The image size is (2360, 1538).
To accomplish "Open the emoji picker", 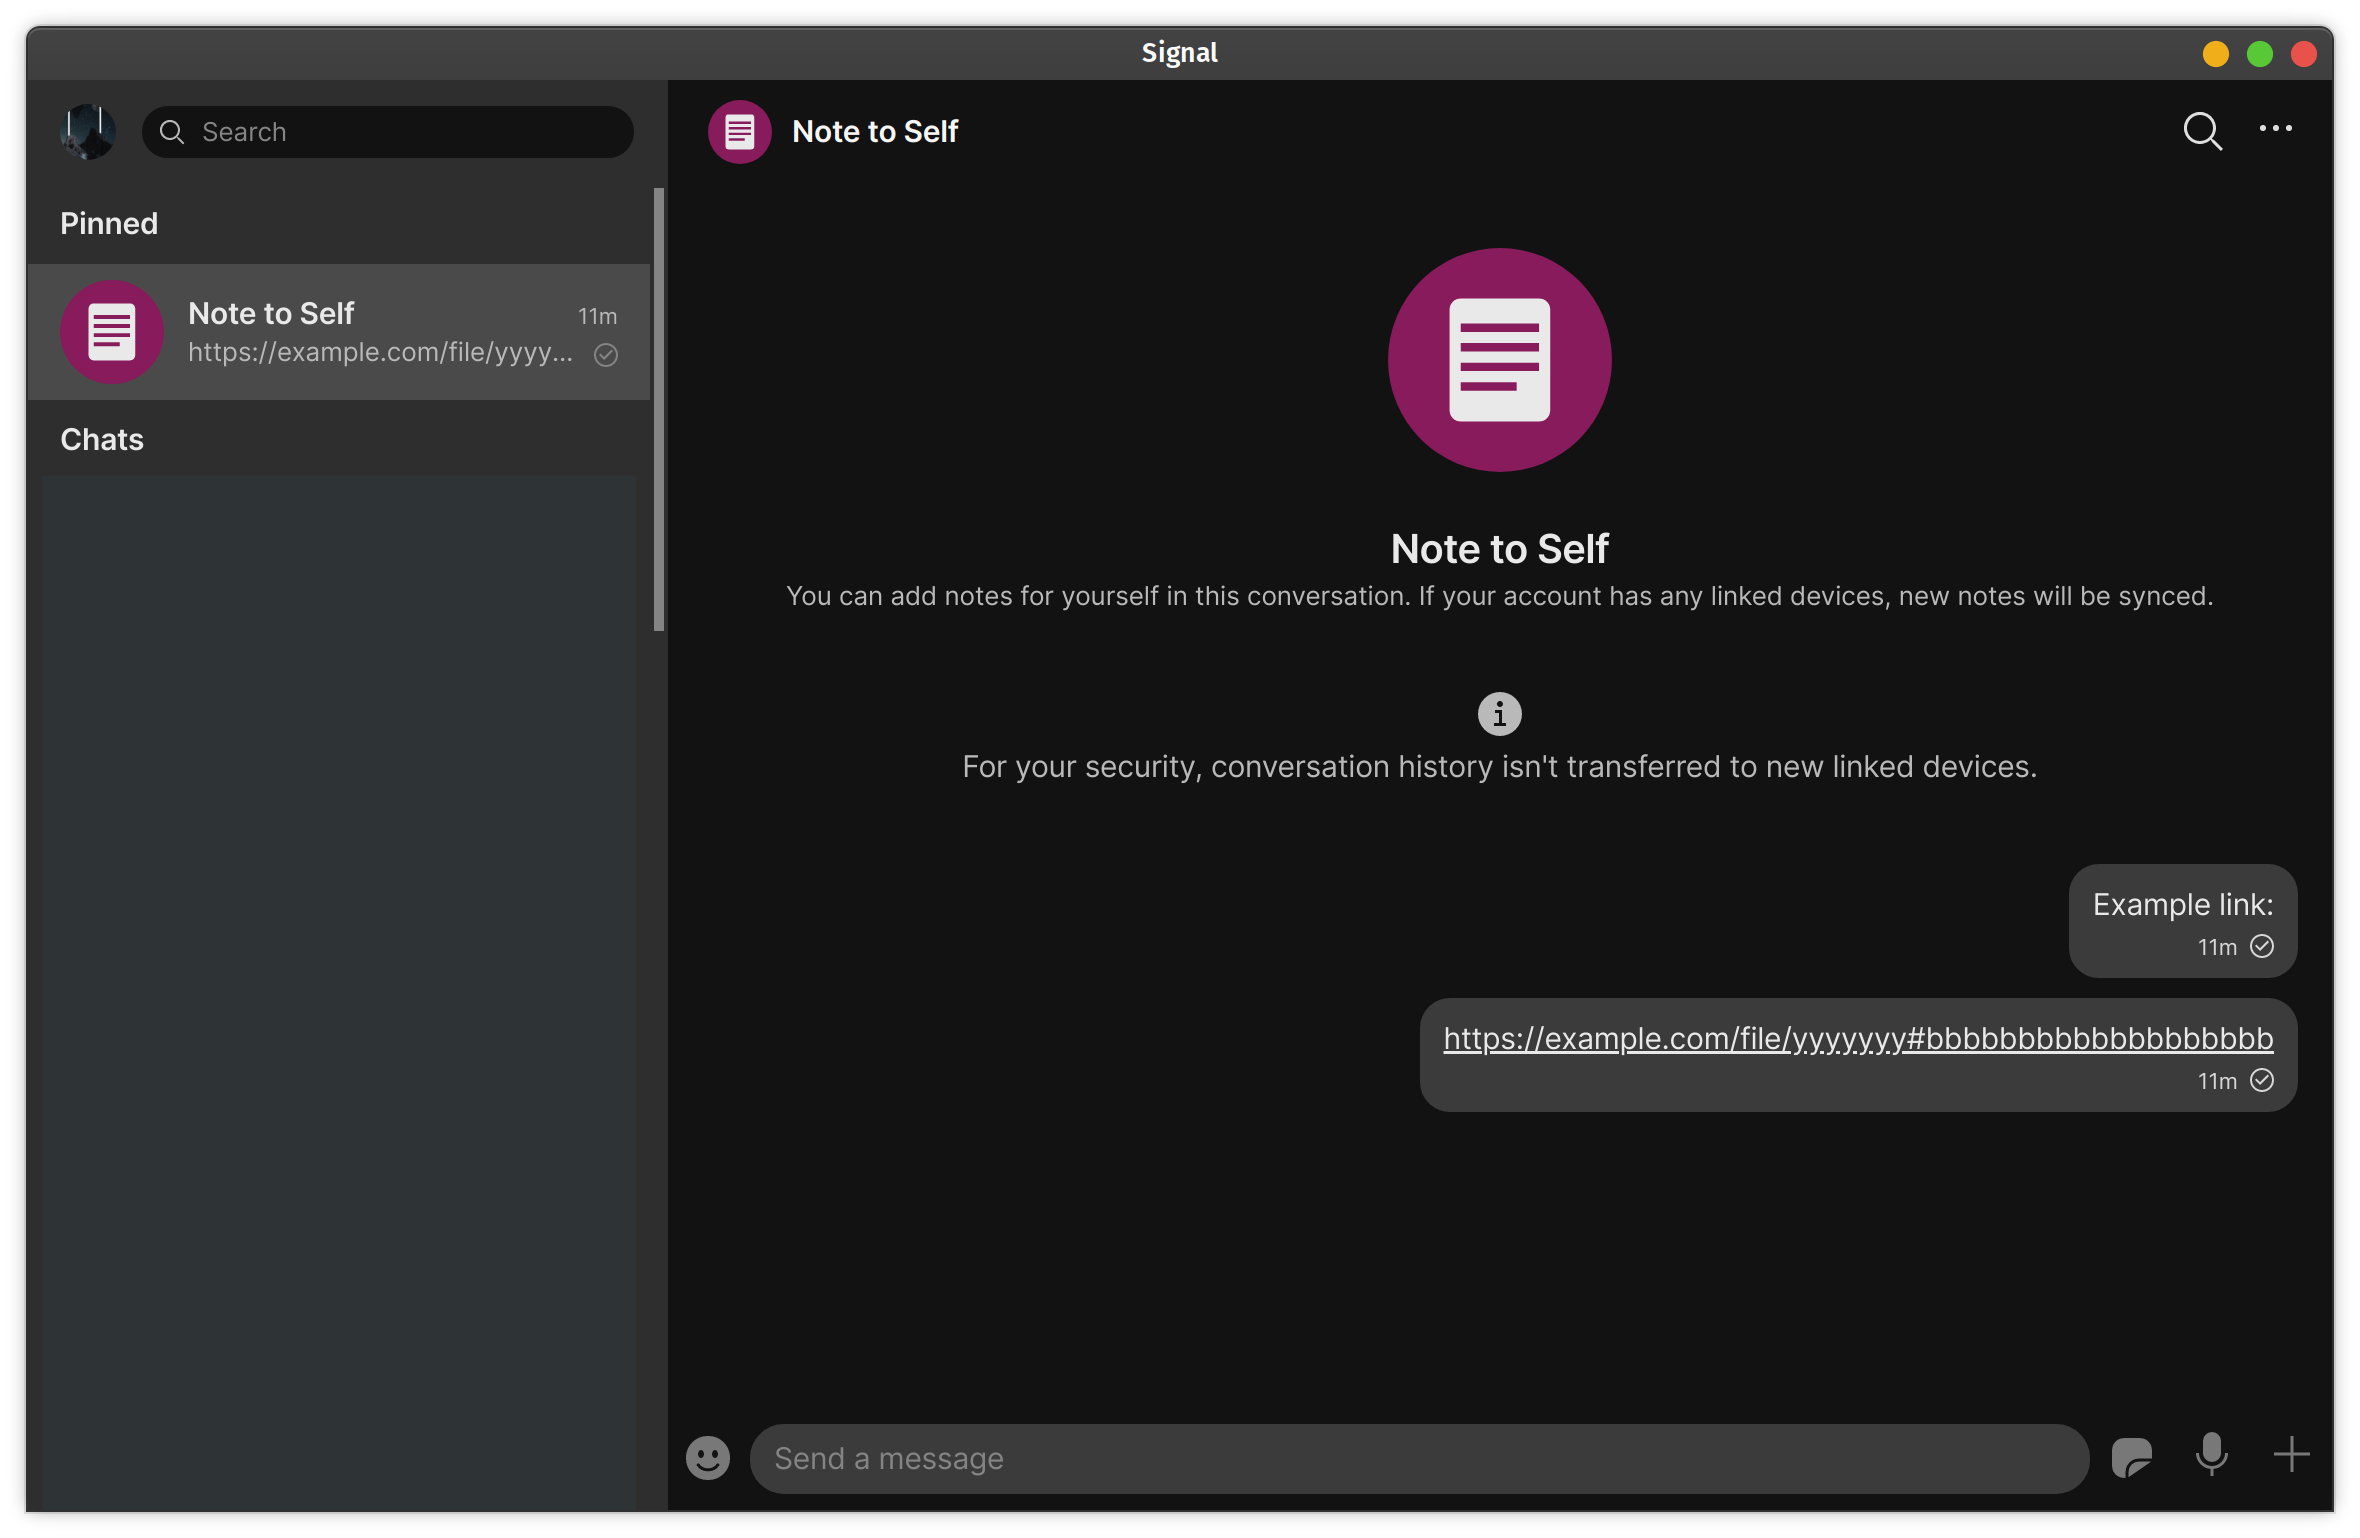I will click(x=708, y=1458).
